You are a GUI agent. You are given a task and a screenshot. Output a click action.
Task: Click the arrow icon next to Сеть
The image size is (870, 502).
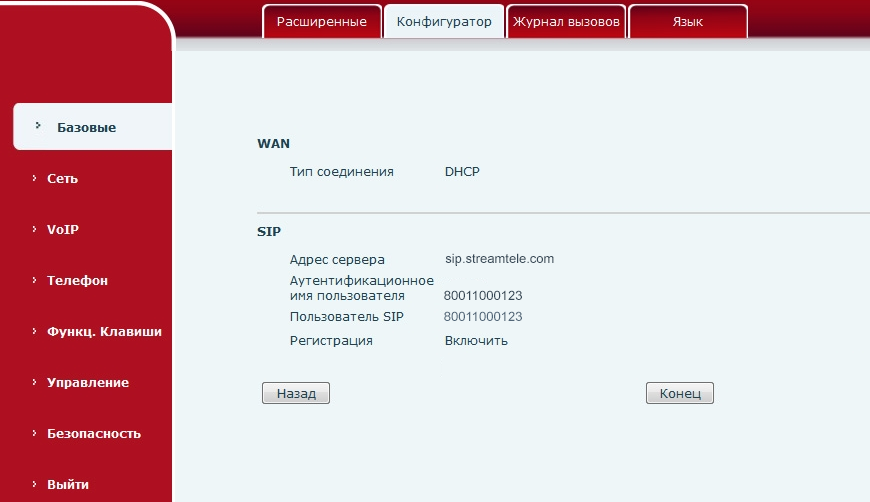tap(35, 178)
